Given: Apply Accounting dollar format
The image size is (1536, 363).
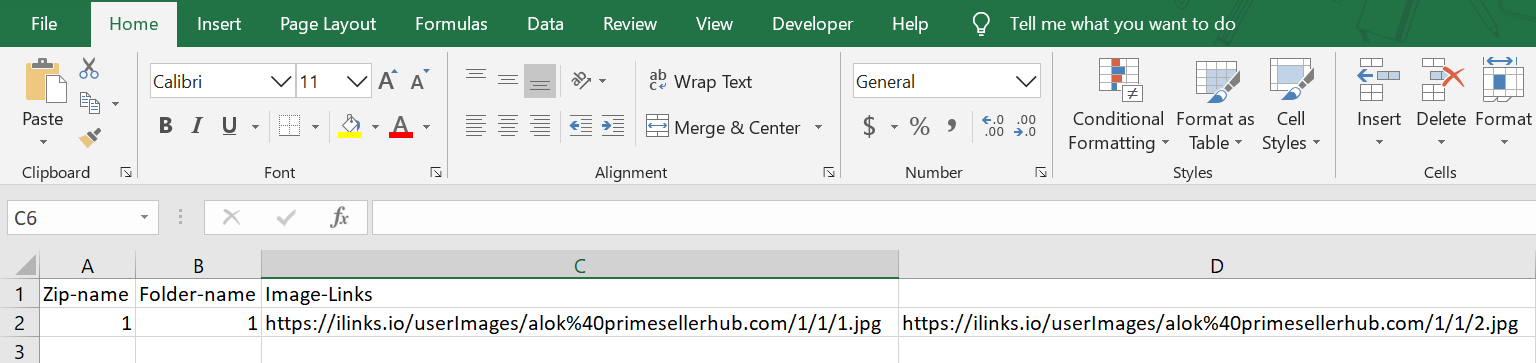Looking at the screenshot, I should pyautogui.click(x=869, y=127).
